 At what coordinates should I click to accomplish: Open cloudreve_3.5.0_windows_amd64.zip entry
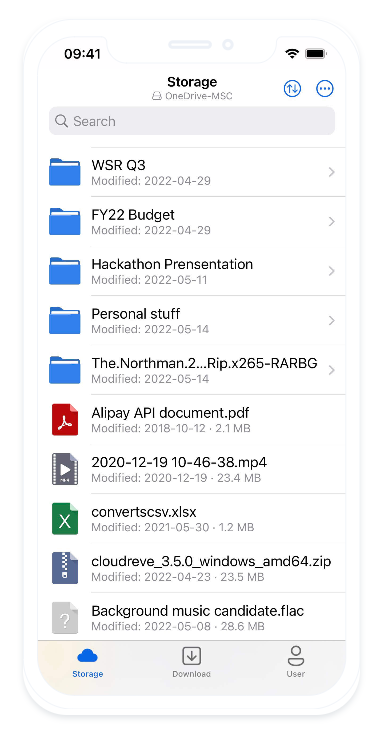click(x=197, y=568)
